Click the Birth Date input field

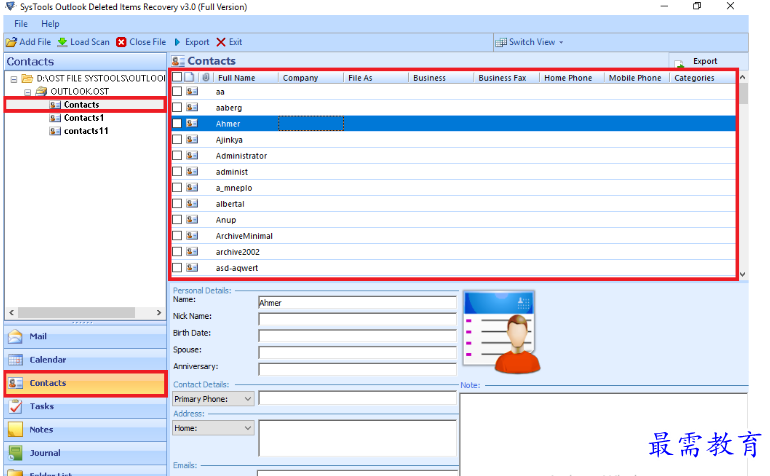click(x=357, y=336)
